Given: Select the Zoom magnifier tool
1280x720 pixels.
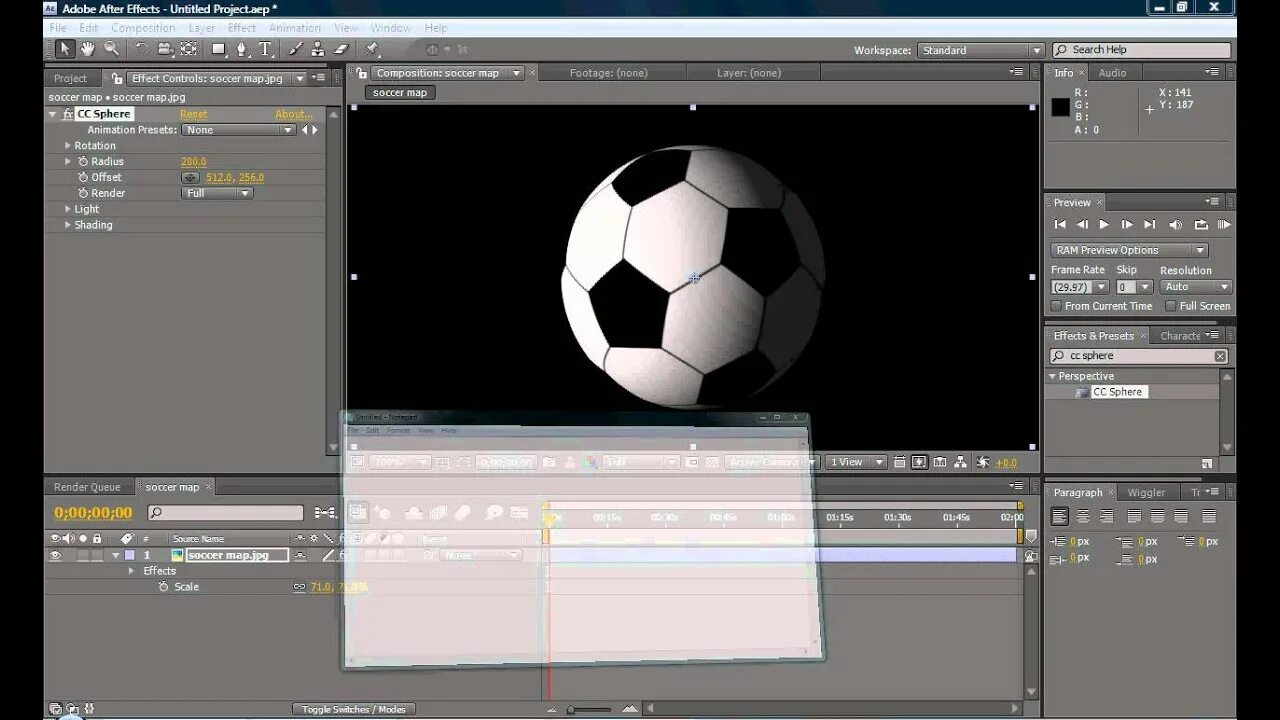Looking at the screenshot, I should pyautogui.click(x=112, y=49).
